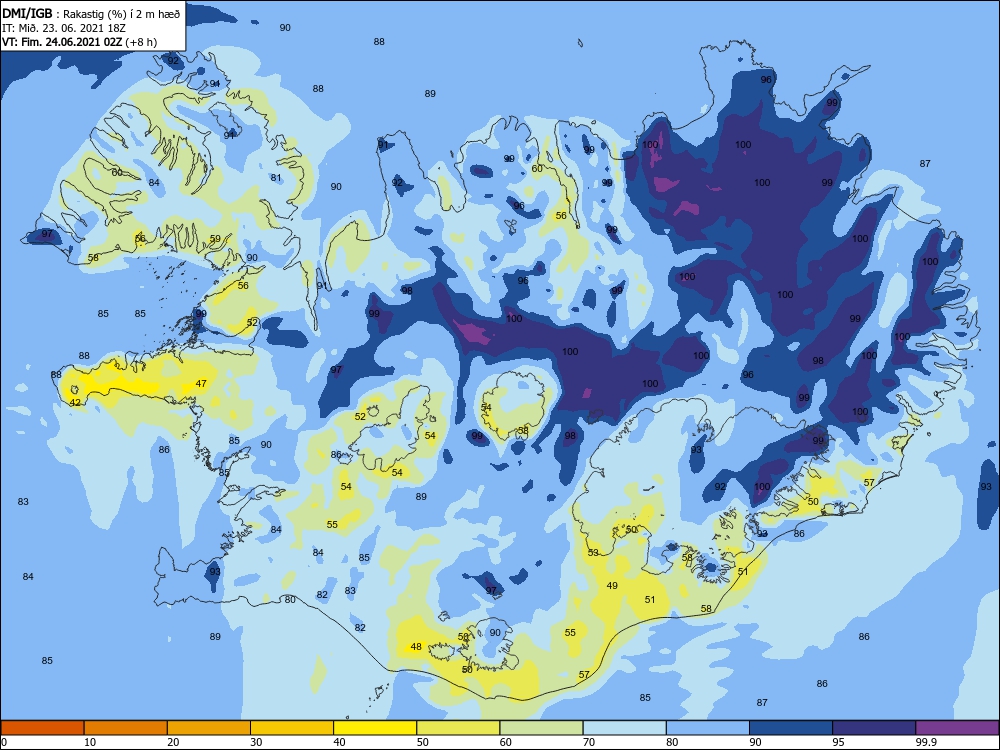Click the "49" humidity value on the map
Viewport: 1000px width, 750px height.
612,585
